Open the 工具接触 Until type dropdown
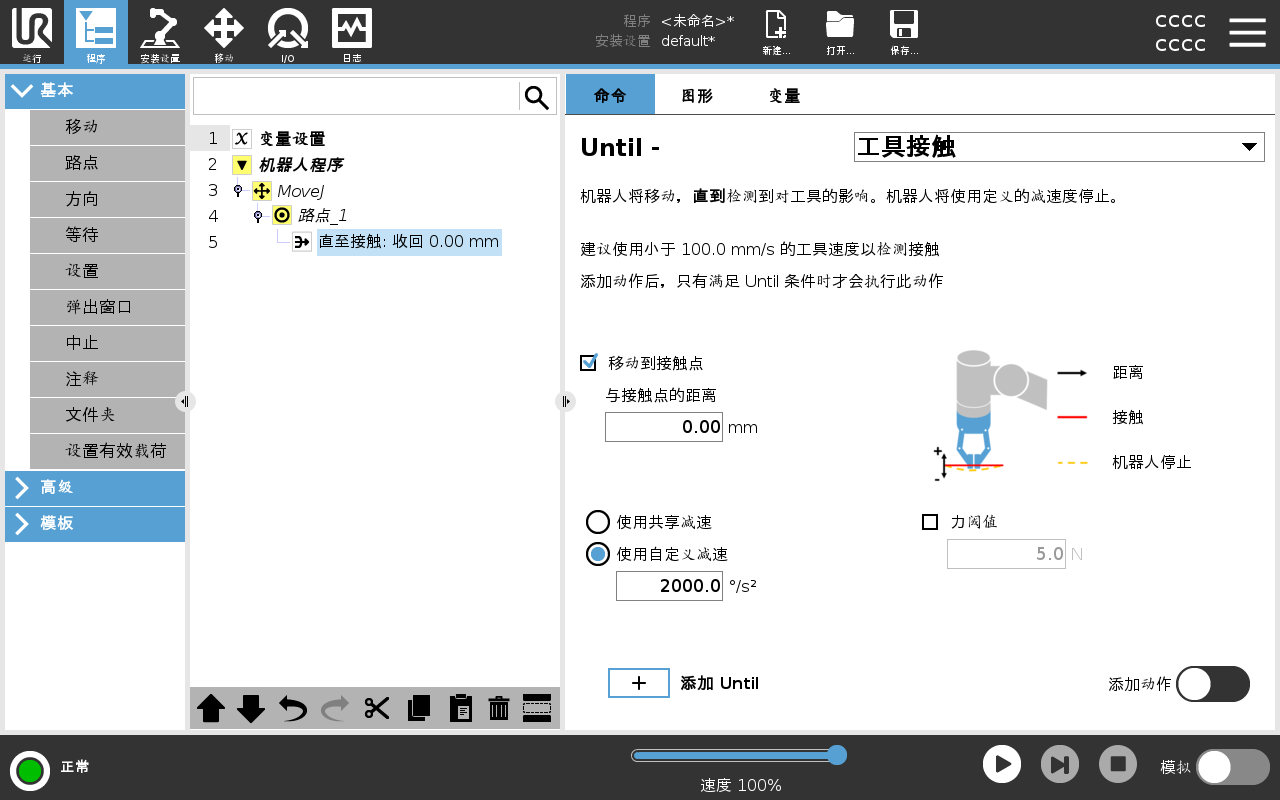The image size is (1280, 800). 1058,147
